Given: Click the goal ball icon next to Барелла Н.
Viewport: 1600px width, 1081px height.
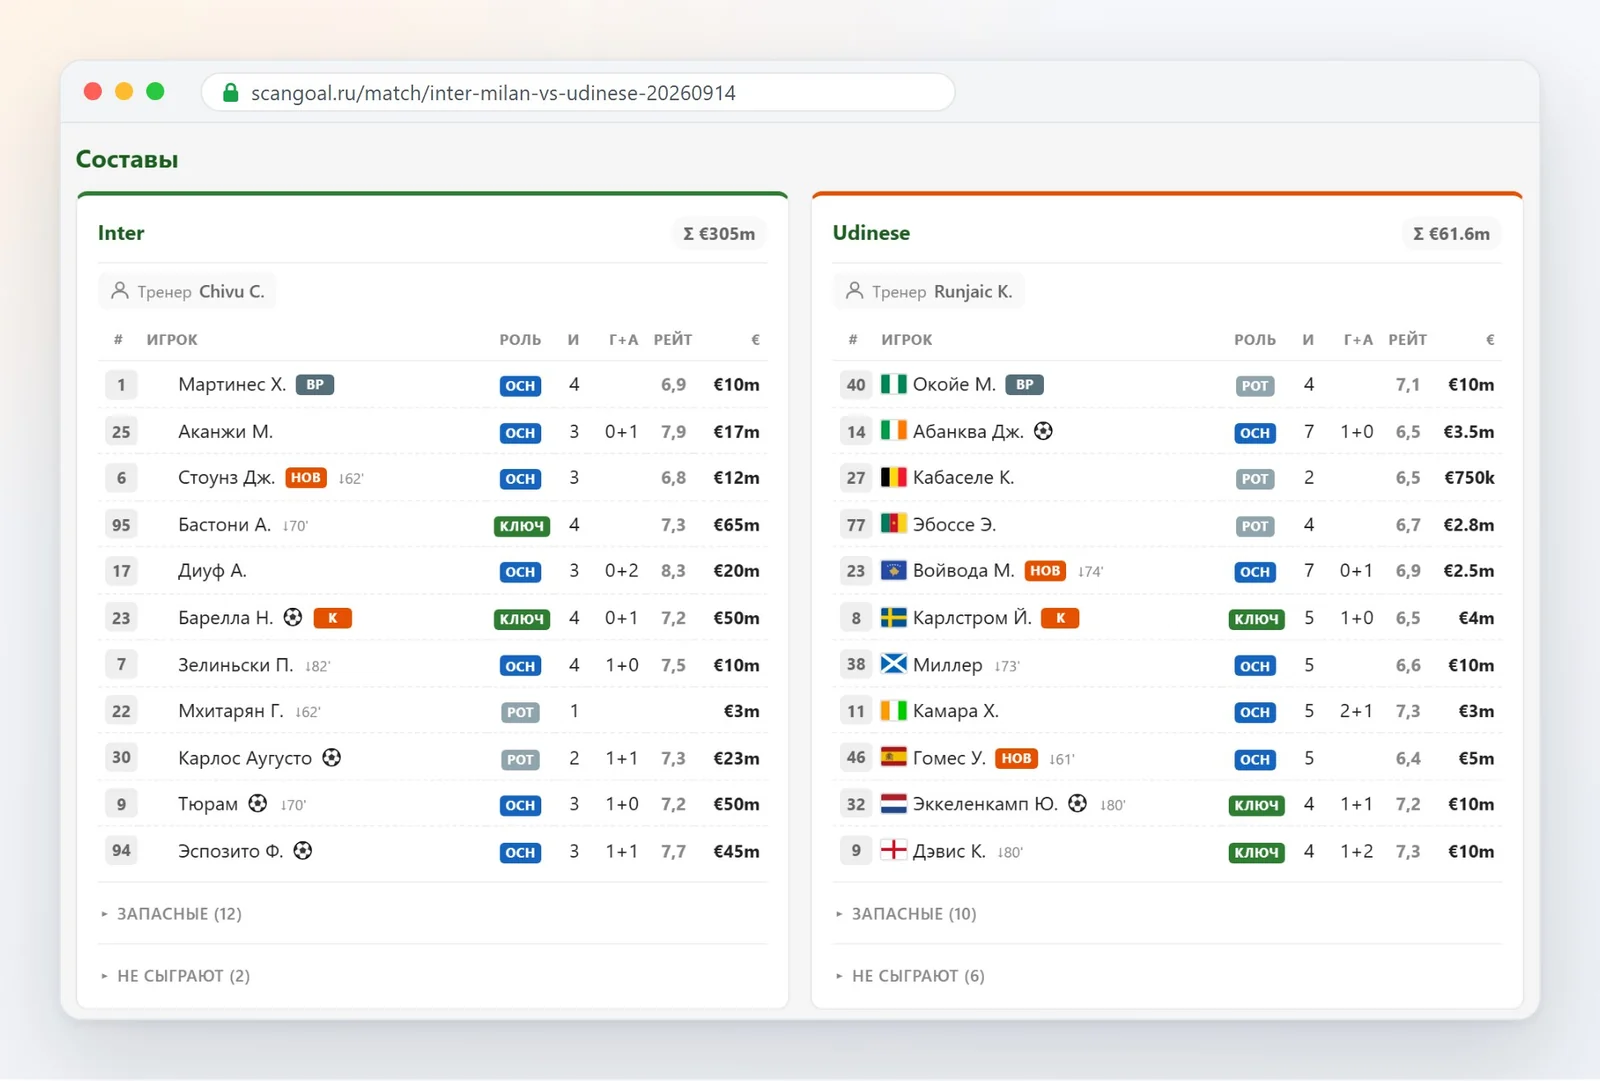Looking at the screenshot, I should pos(293,617).
